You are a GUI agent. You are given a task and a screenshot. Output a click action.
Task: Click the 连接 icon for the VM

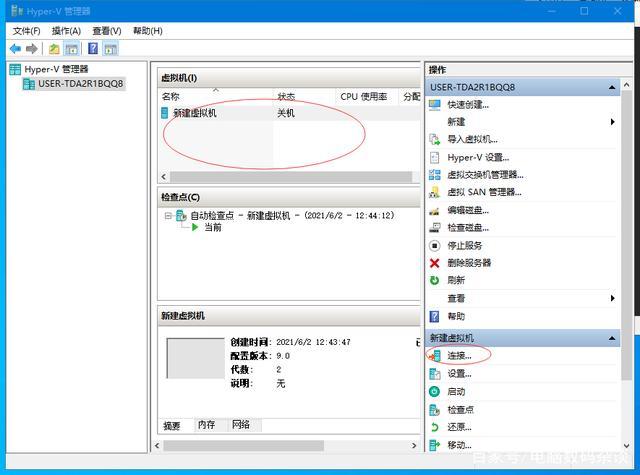pyautogui.click(x=435, y=356)
